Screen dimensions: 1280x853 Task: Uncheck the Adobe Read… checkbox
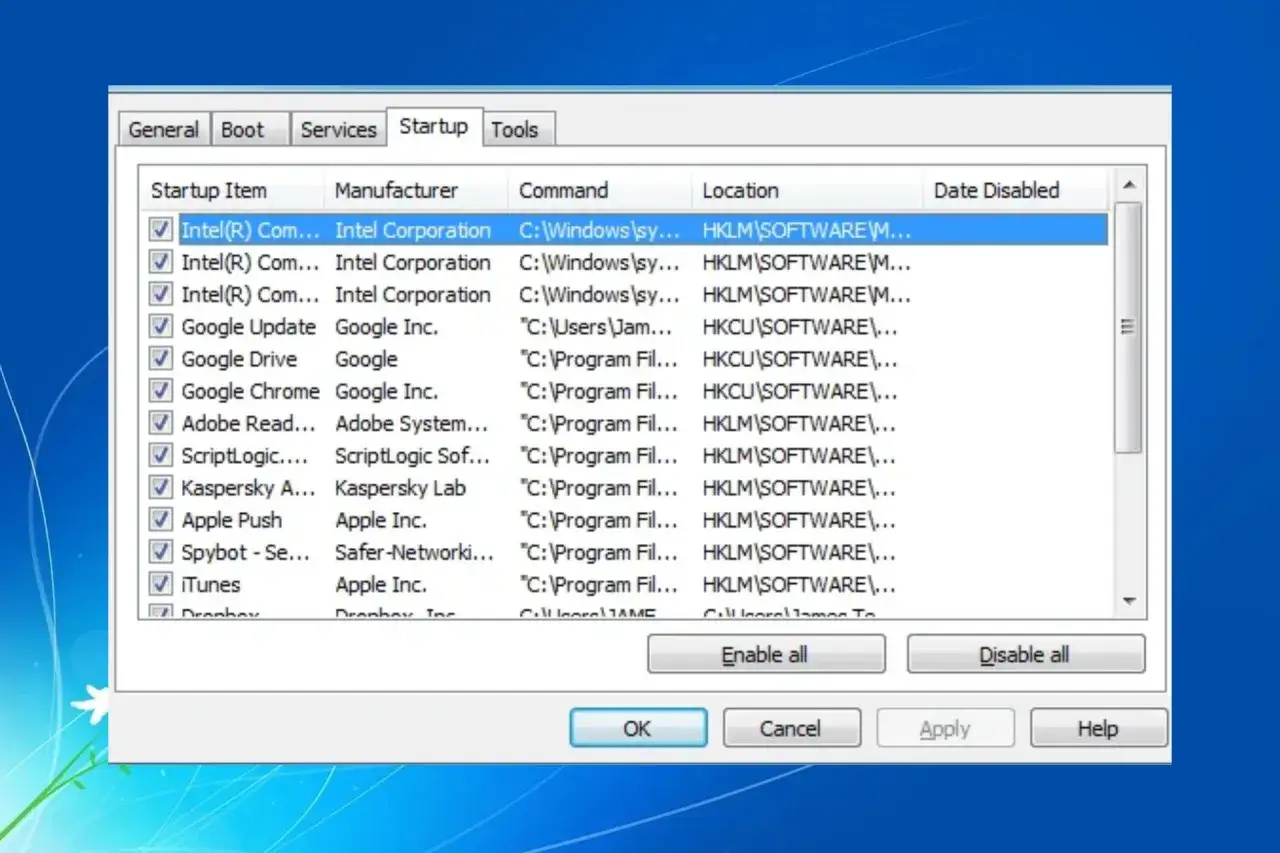tap(161, 423)
